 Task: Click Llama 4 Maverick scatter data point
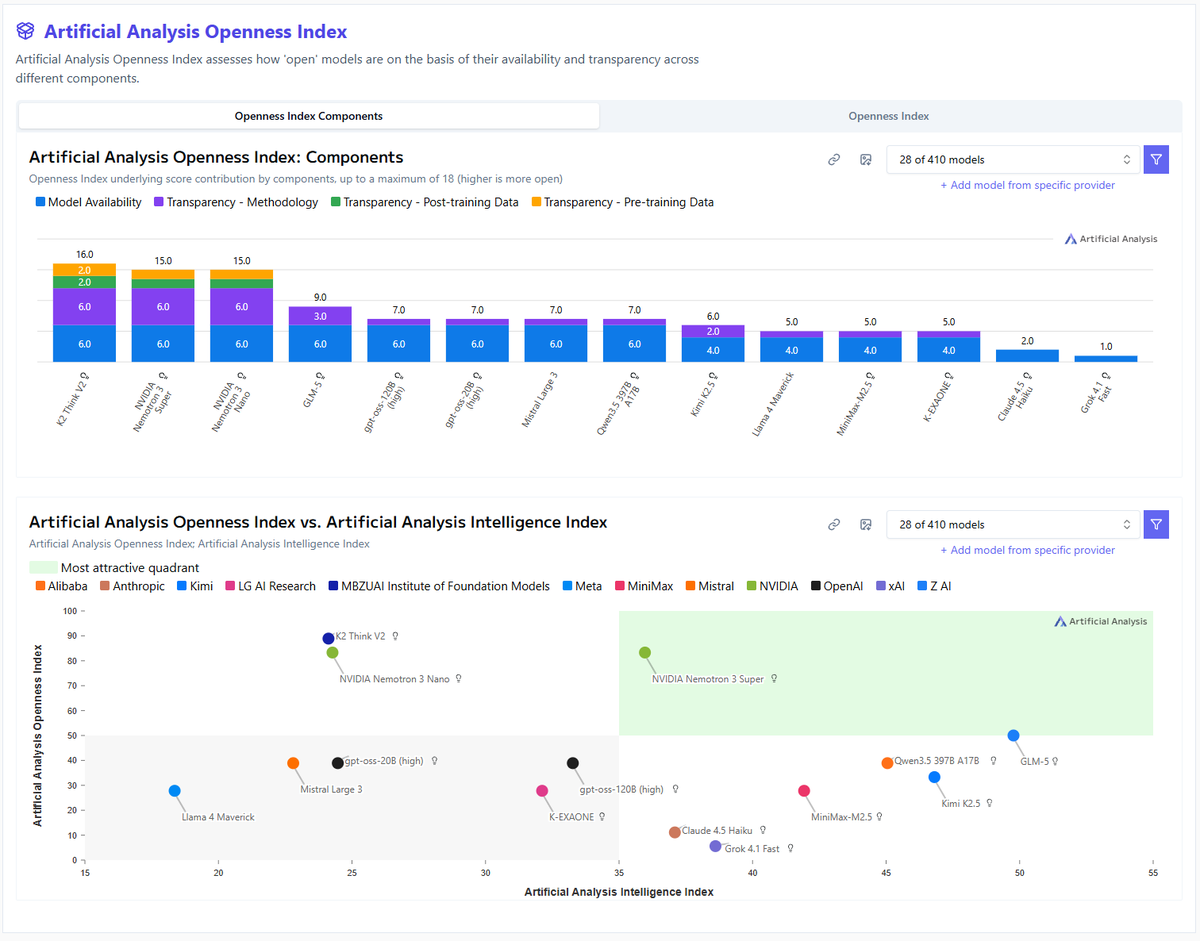(x=175, y=791)
